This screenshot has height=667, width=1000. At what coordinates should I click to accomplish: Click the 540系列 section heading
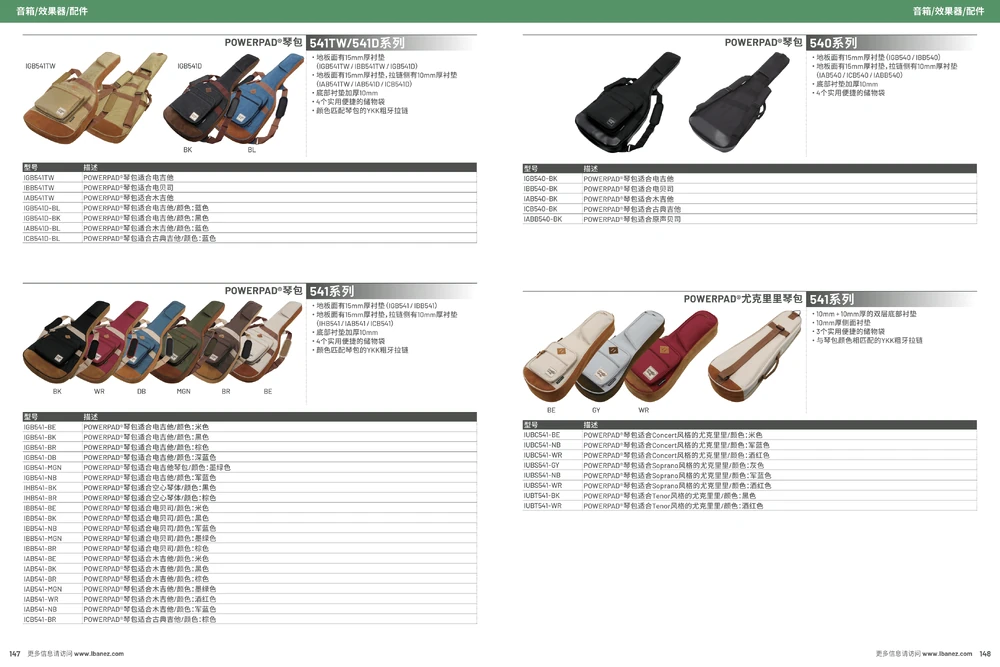833,43
